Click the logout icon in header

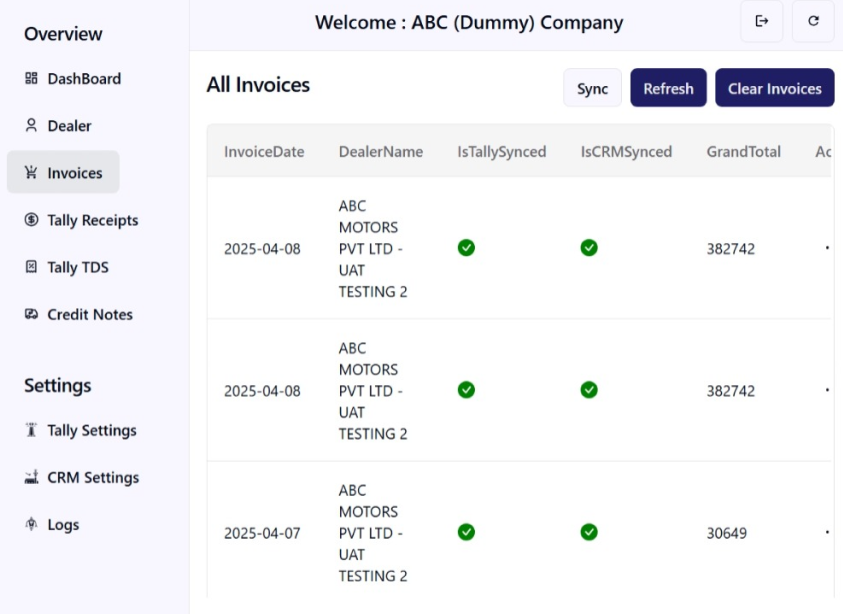[x=762, y=21]
